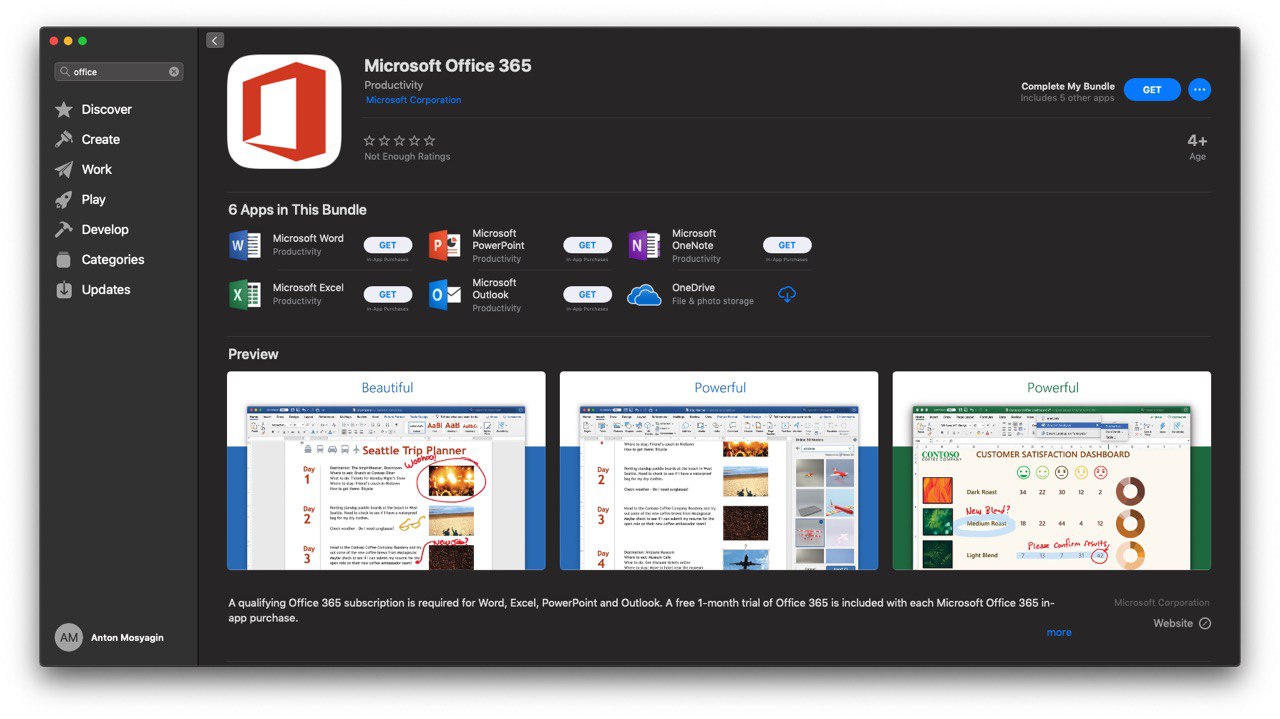Click the OneDrive cloud app icon
Image resolution: width=1280 pixels, height=719 pixels.
click(x=644, y=294)
